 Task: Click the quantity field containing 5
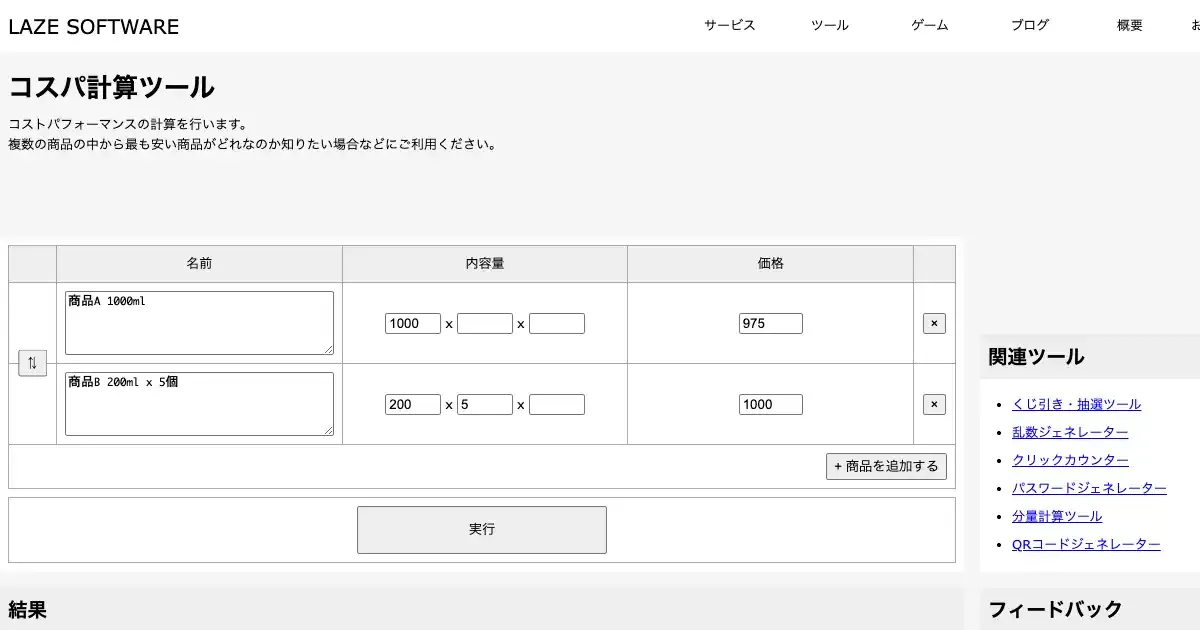pyautogui.click(x=484, y=405)
